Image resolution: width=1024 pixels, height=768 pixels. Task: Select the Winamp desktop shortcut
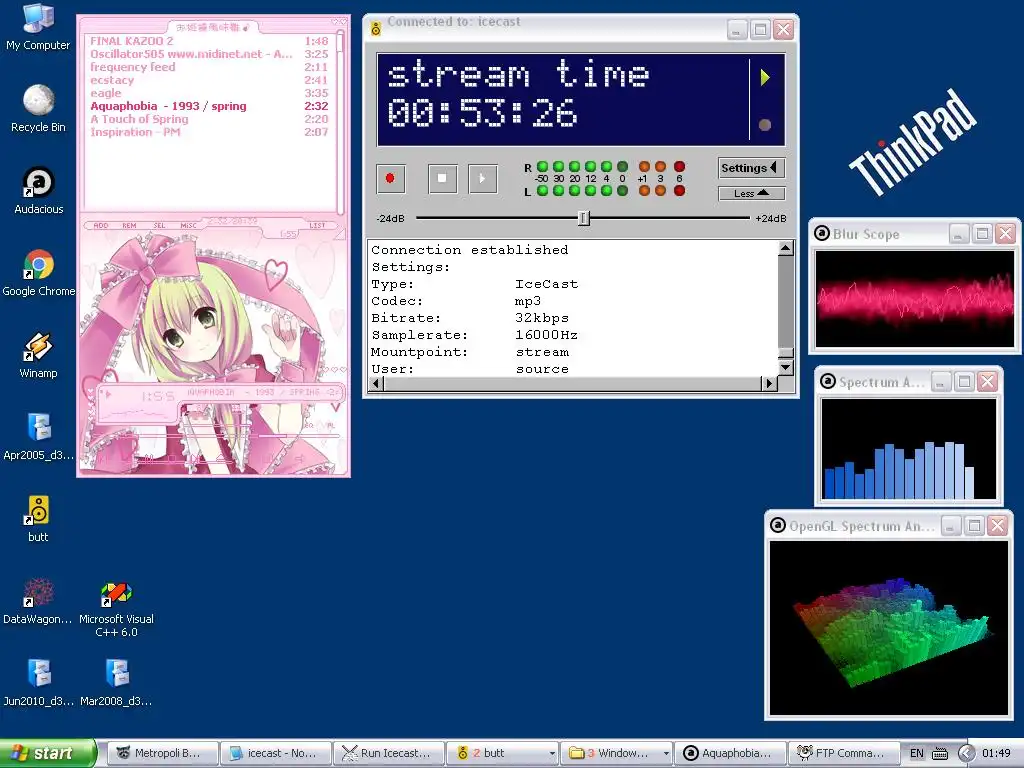[38, 355]
